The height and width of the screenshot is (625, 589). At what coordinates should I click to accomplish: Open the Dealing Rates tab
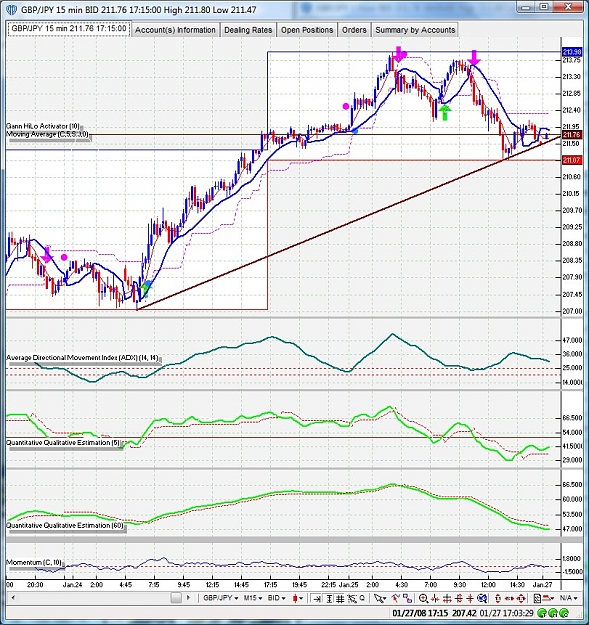coord(248,30)
